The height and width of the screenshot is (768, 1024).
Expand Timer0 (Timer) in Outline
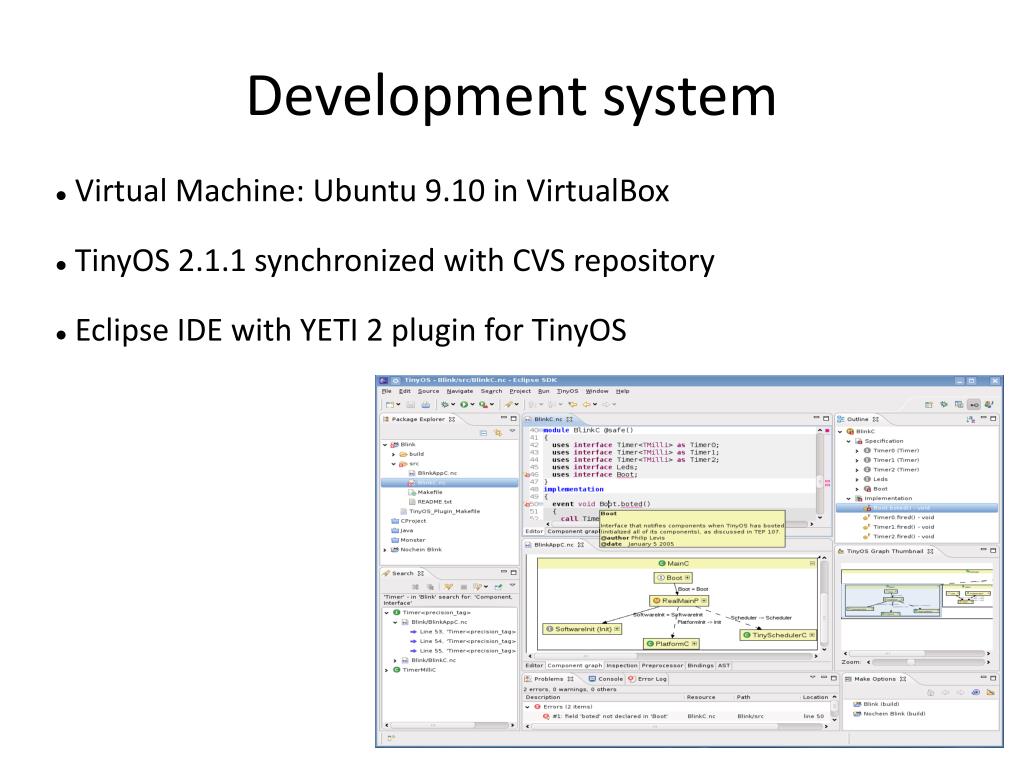coord(857,451)
